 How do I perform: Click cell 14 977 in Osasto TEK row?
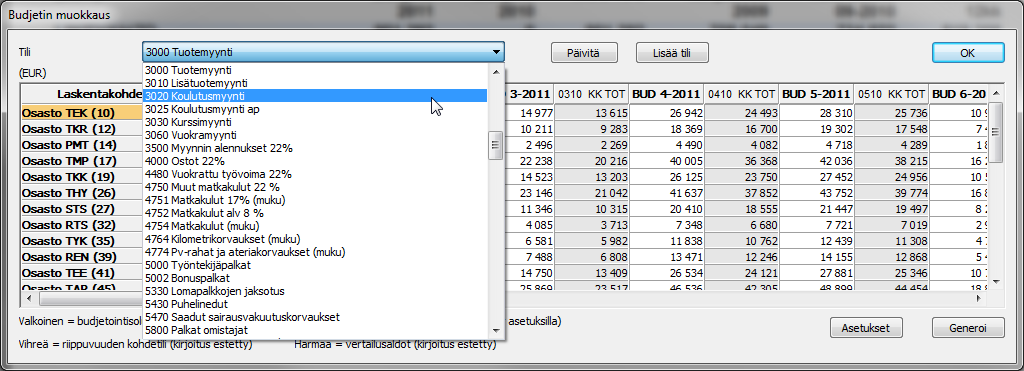(529, 112)
